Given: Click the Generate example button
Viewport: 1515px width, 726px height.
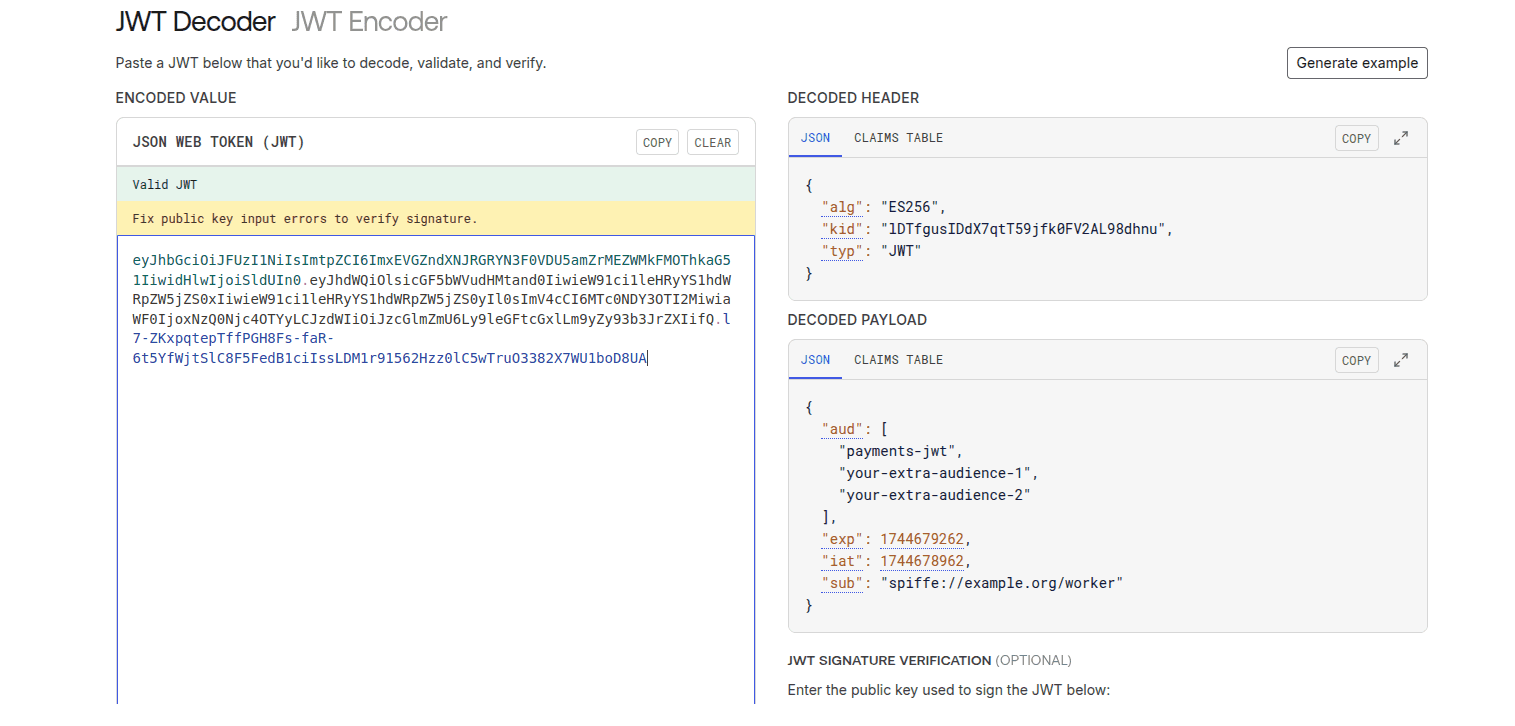Looking at the screenshot, I should pyautogui.click(x=1356, y=63).
